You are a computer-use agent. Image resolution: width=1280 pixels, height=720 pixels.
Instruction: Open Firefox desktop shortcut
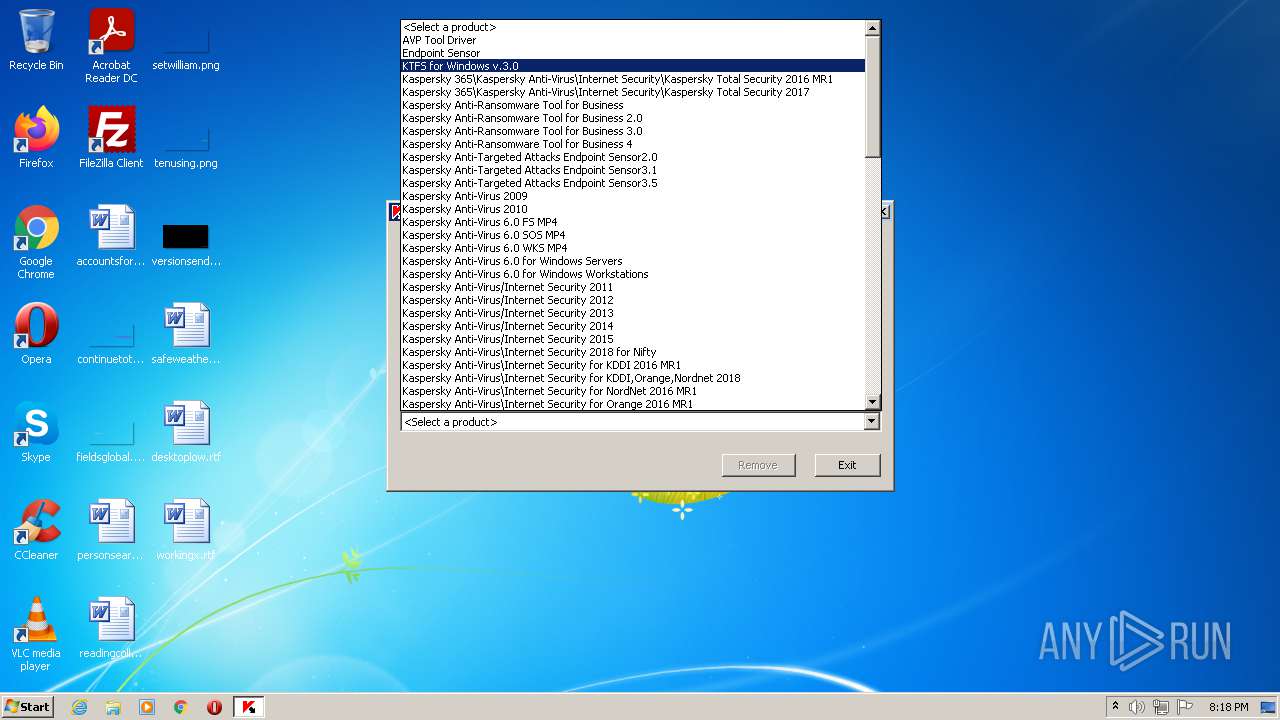pyautogui.click(x=36, y=138)
